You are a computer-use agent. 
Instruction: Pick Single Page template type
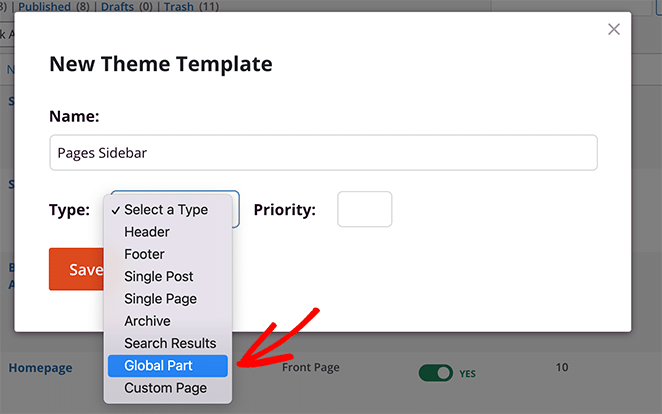pyautogui.click(x=160, y=299)
